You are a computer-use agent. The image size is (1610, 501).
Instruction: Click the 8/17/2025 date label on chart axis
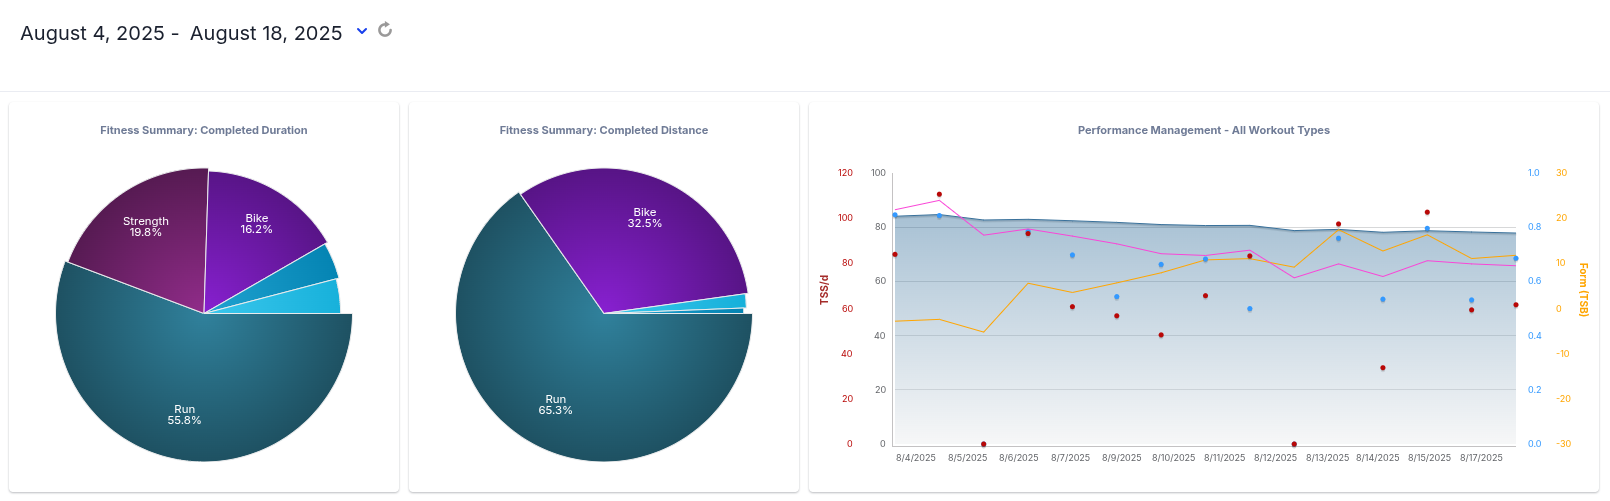coord(1481,458)
